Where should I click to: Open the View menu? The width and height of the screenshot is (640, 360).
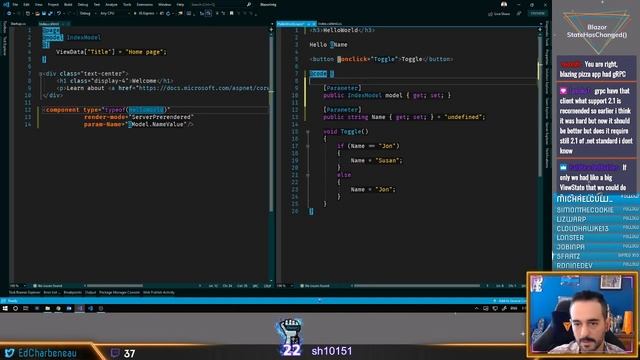coord(38,4)
